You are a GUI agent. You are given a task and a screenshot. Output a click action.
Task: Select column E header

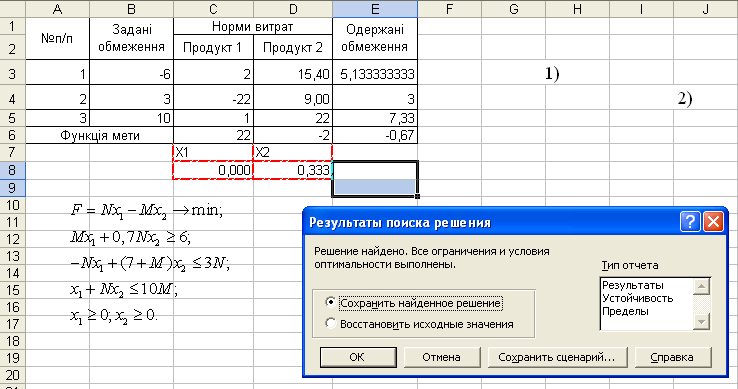pos(375,9)
